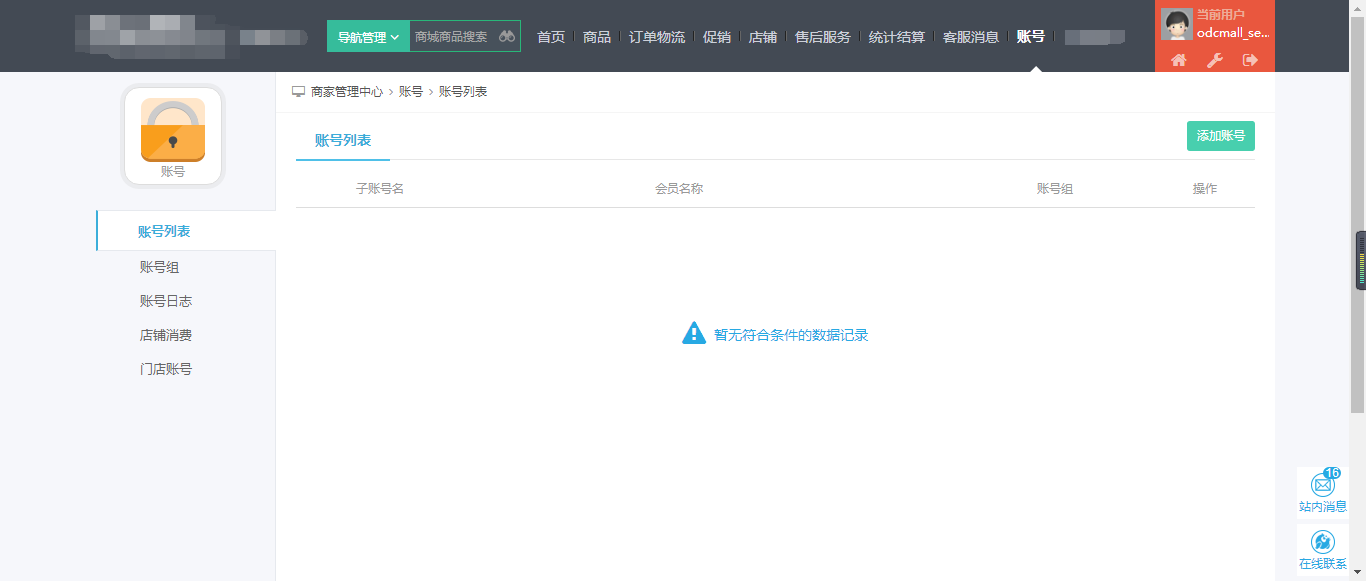Open the 促销 menu
Image resolution: width=1366 pixels, height=581 pixels.
coord(717,37)
